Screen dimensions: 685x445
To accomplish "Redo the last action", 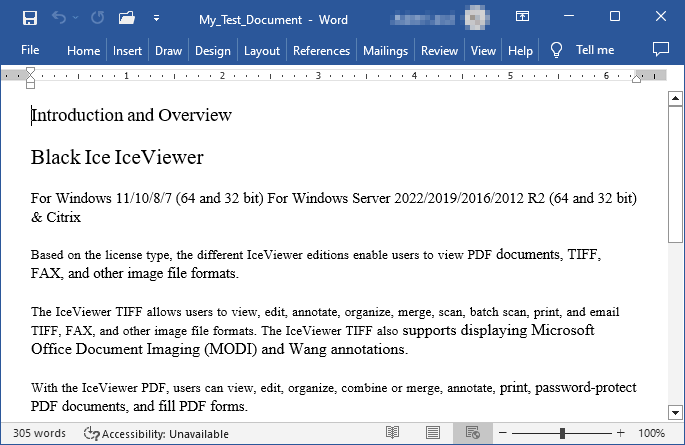I will click(97, 18).
